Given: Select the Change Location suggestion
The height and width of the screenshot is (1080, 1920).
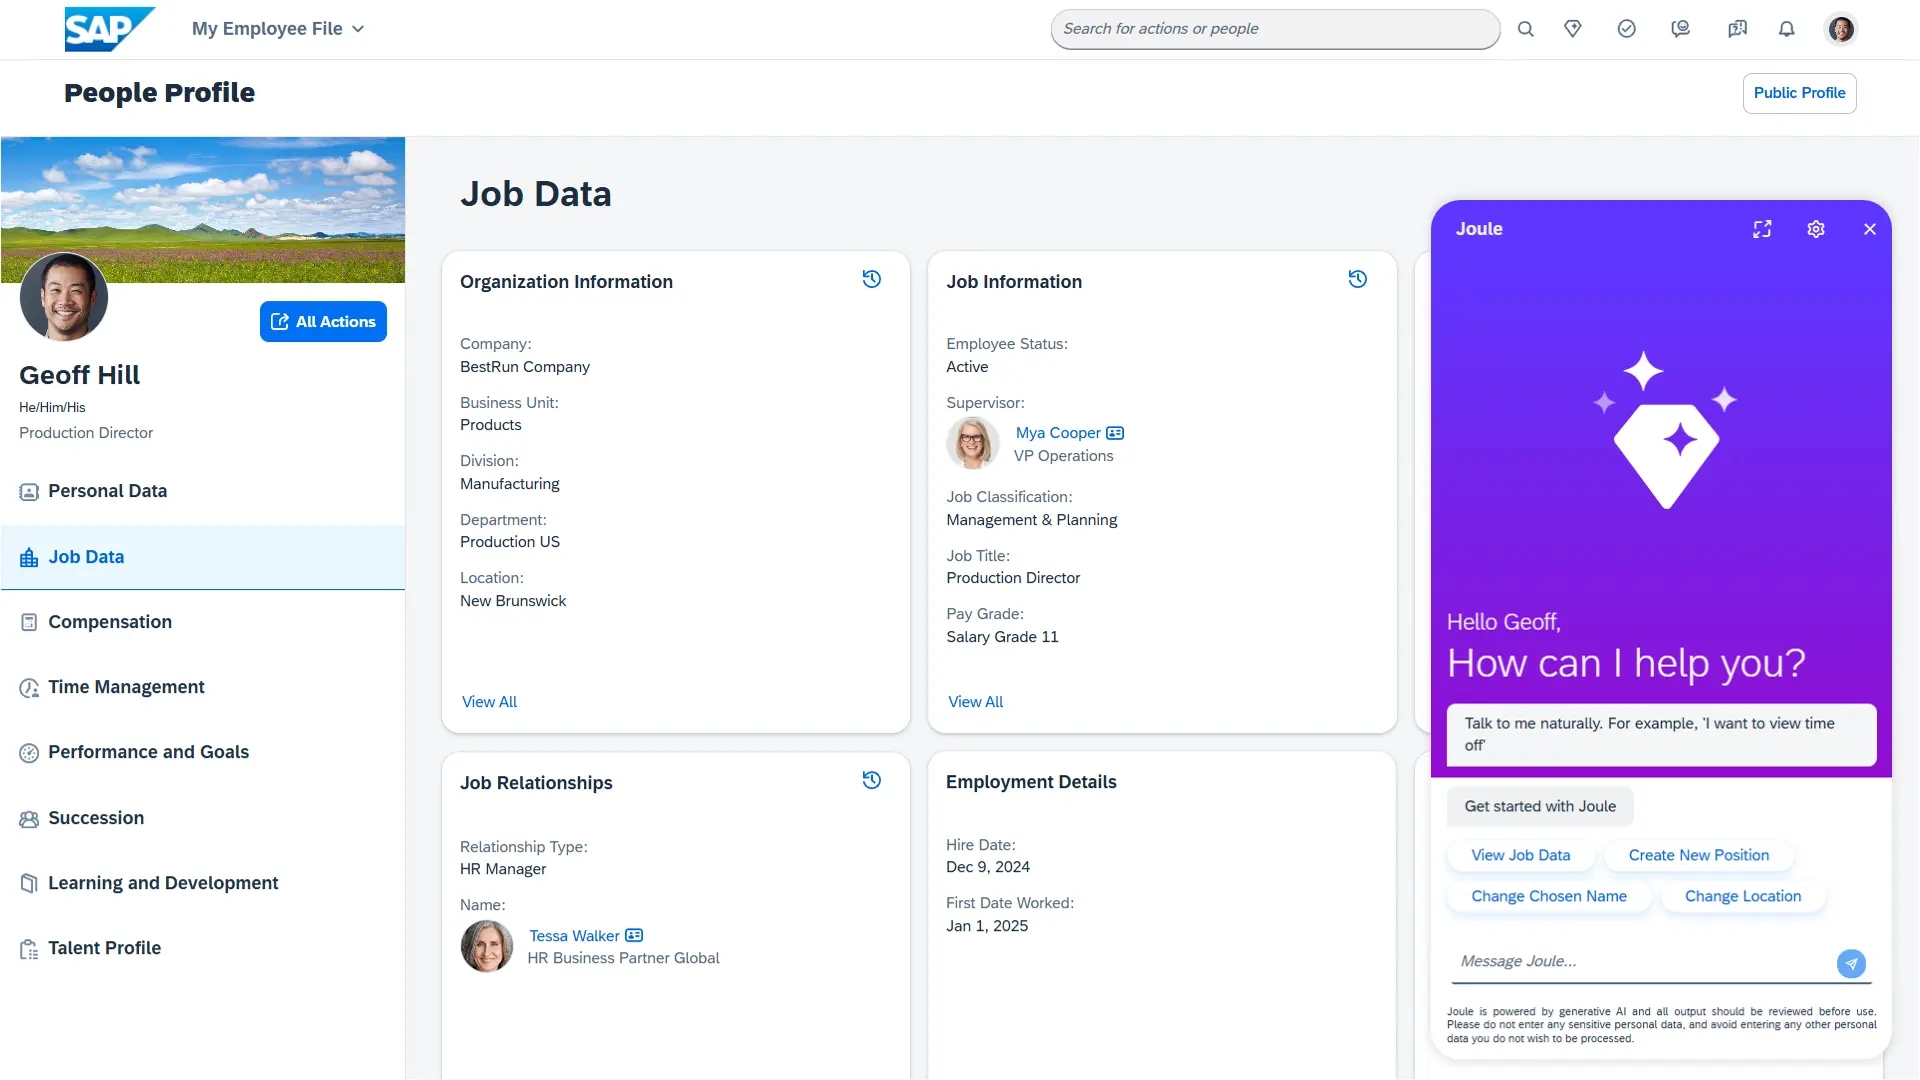Looking at the screenshot, I should click(x=1743, y=896).
